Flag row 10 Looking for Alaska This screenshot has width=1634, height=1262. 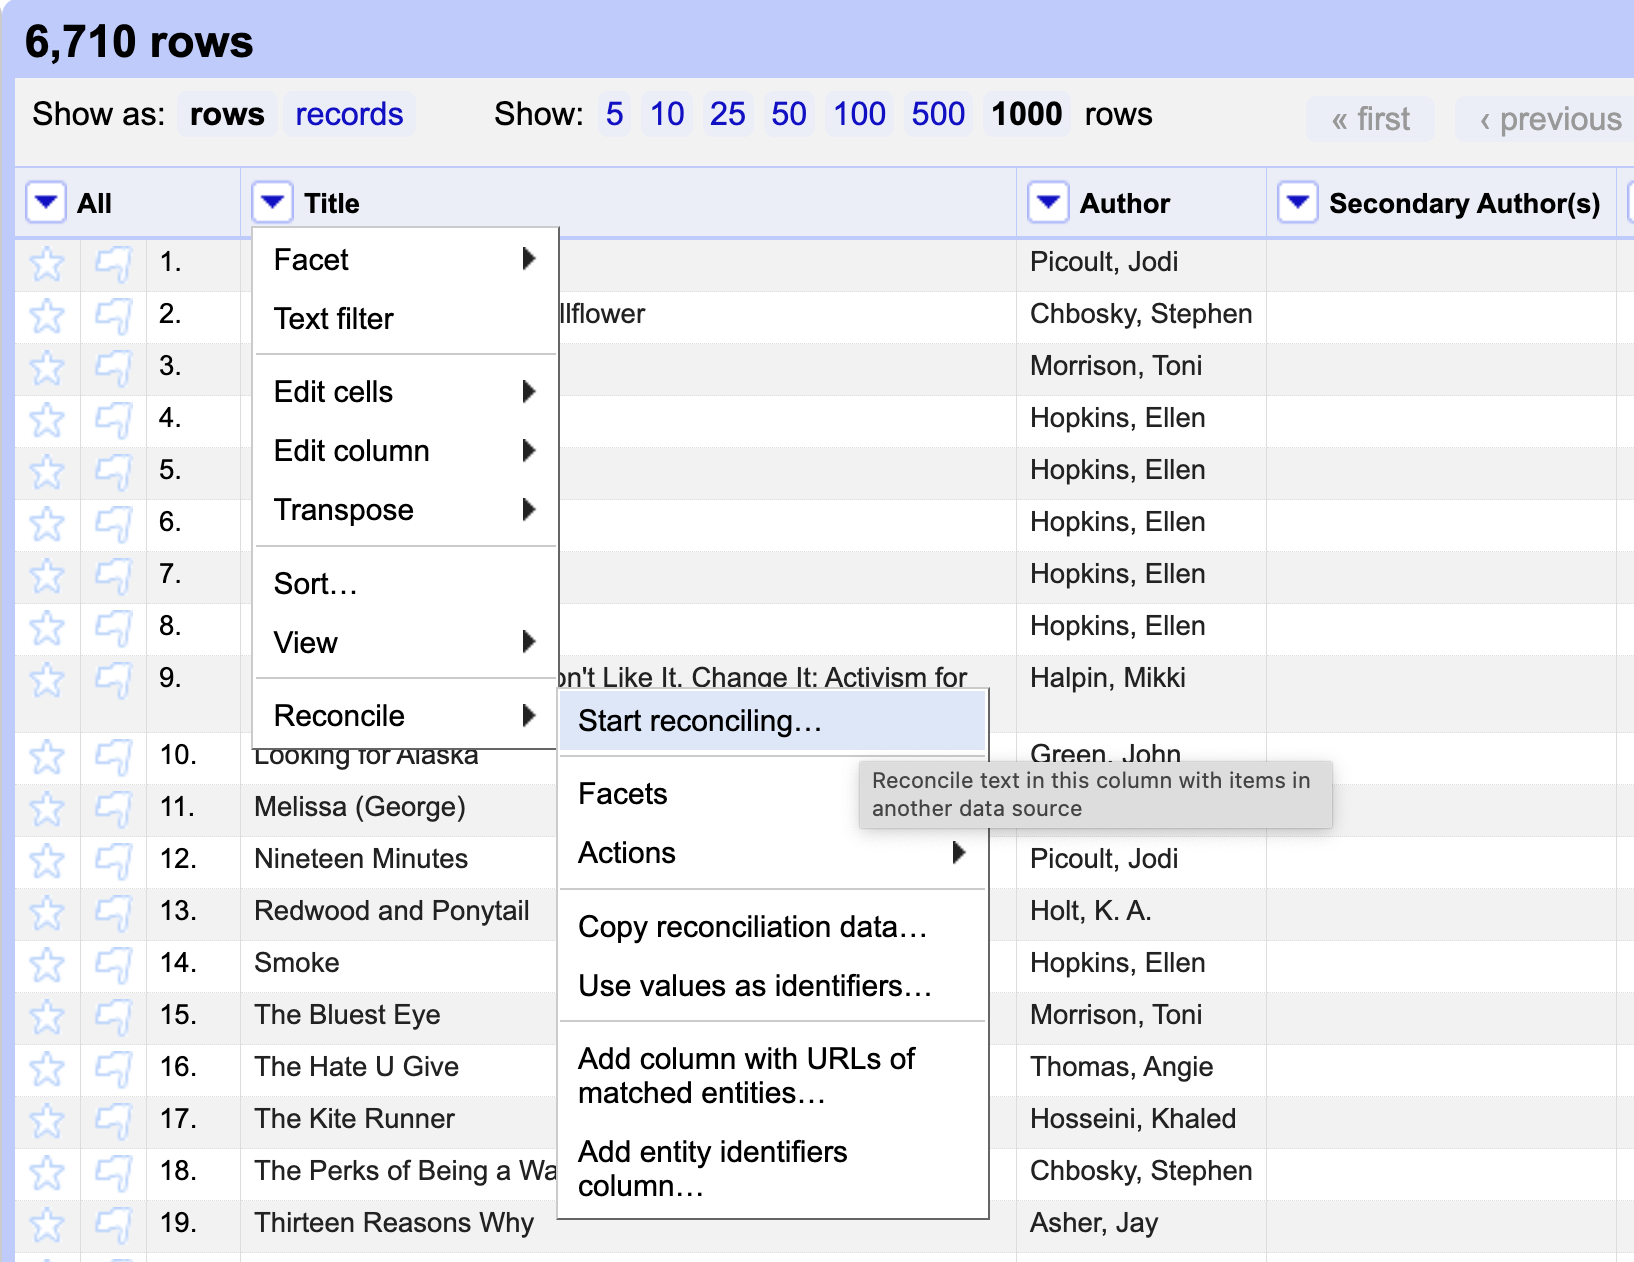pyautogui.click(x=113, y=757)
